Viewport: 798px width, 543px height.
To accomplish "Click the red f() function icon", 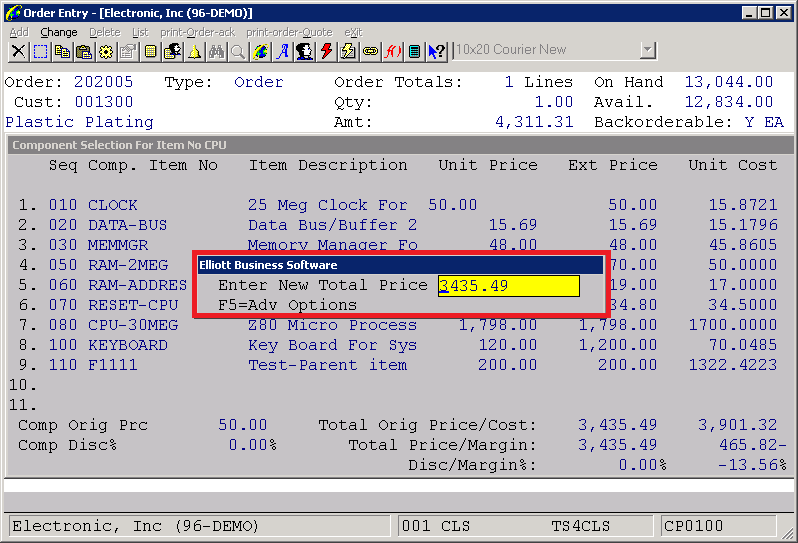I will click(x=392, y=51).
